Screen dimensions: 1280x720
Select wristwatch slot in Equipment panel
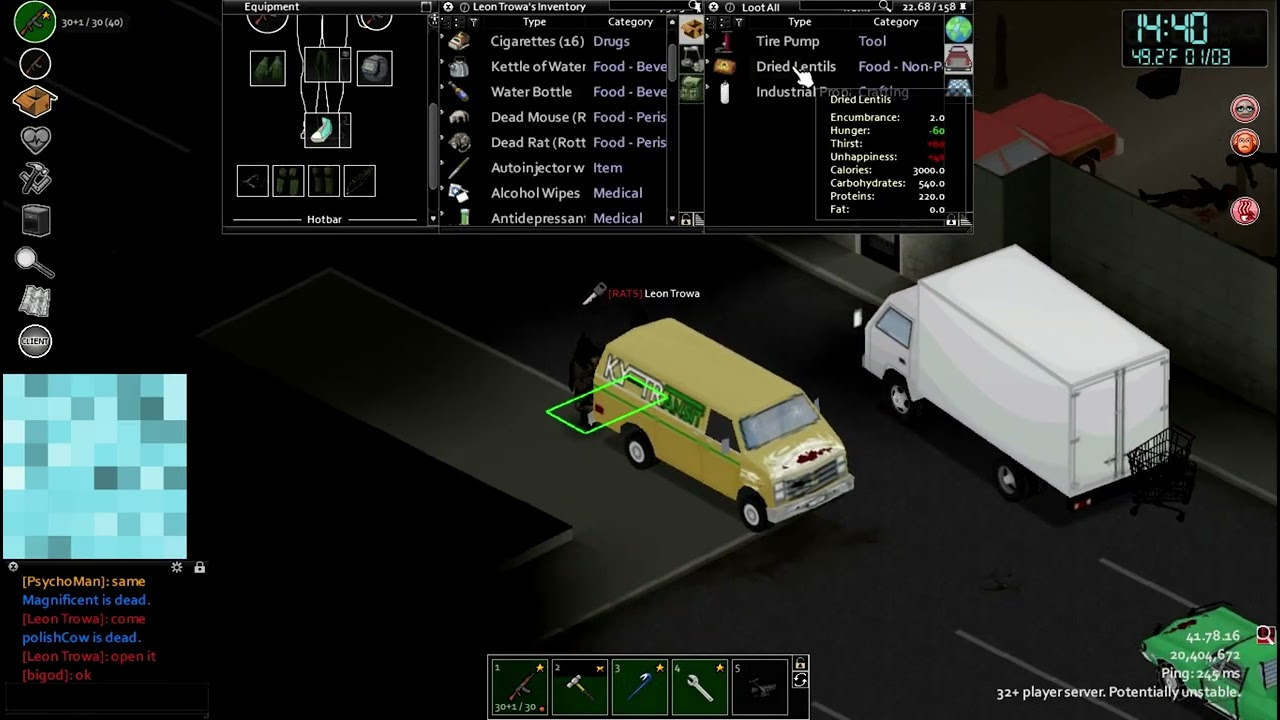[x=374, y=68]
